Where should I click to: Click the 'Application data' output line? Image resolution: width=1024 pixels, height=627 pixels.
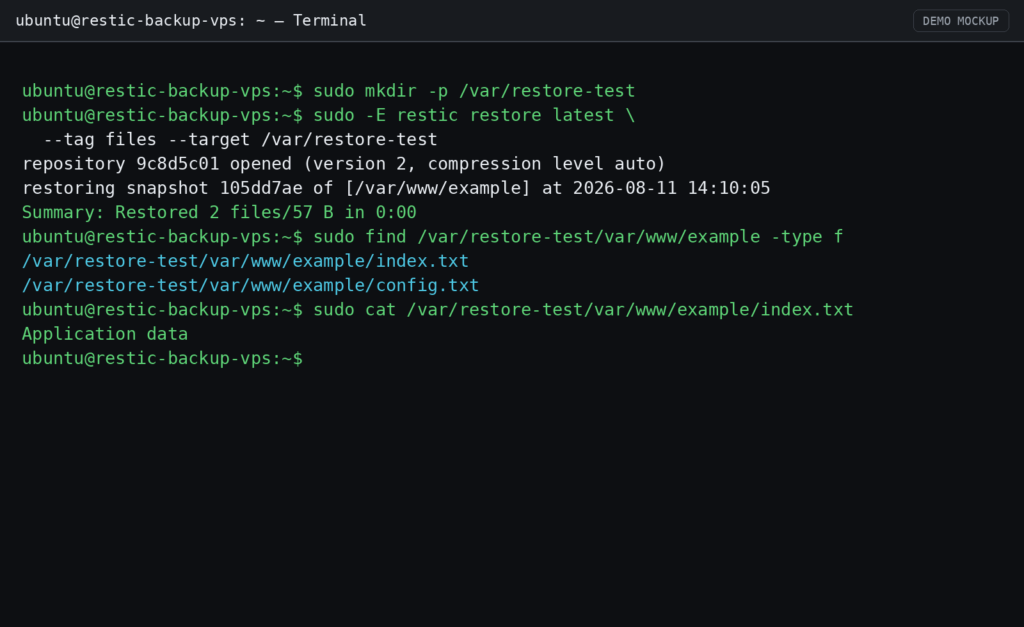104,334
